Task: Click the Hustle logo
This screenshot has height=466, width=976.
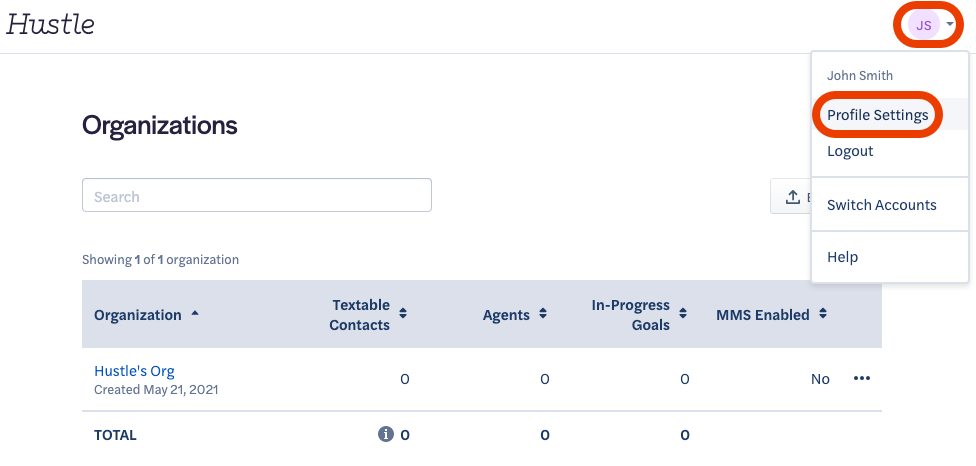Action: click(50, 25)
